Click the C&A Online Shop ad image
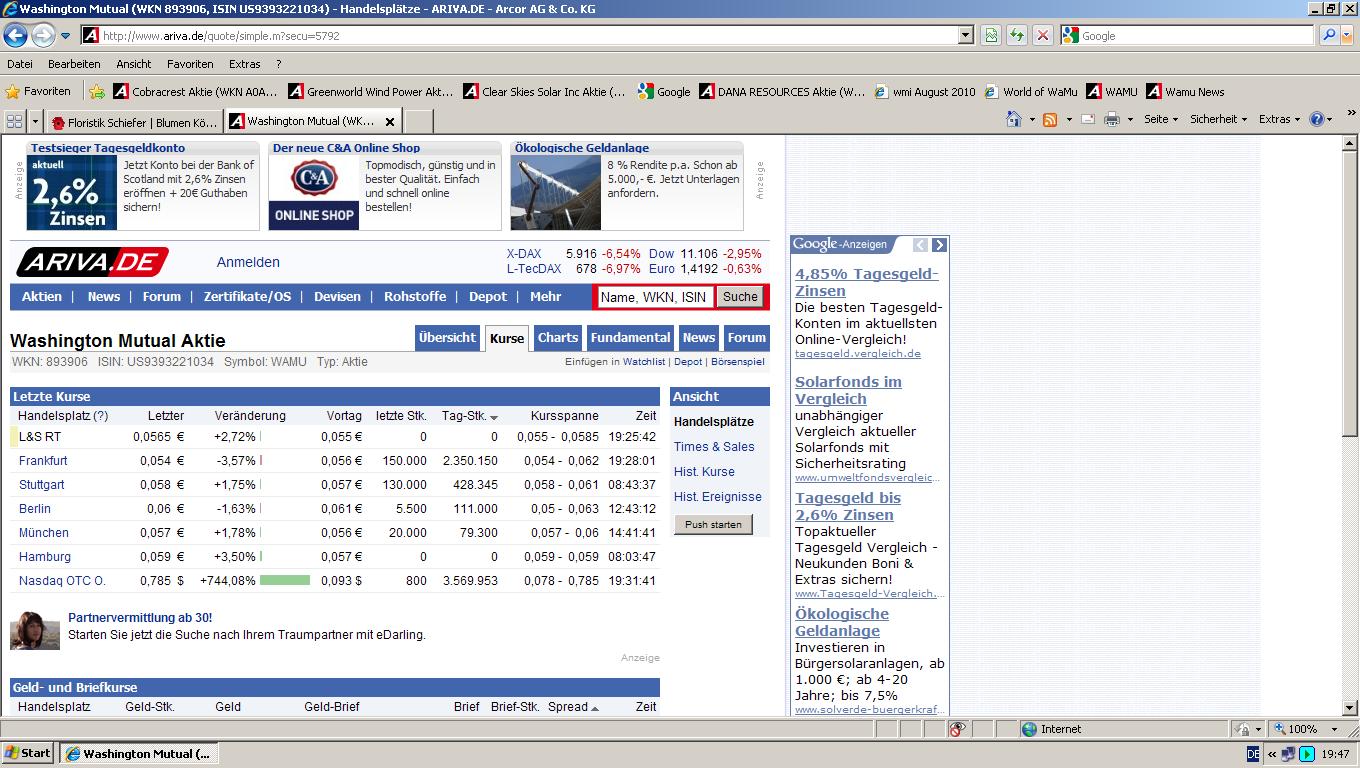Image resolution: width=1360 pixels, height=768 pixels. [x=313, y=193]
